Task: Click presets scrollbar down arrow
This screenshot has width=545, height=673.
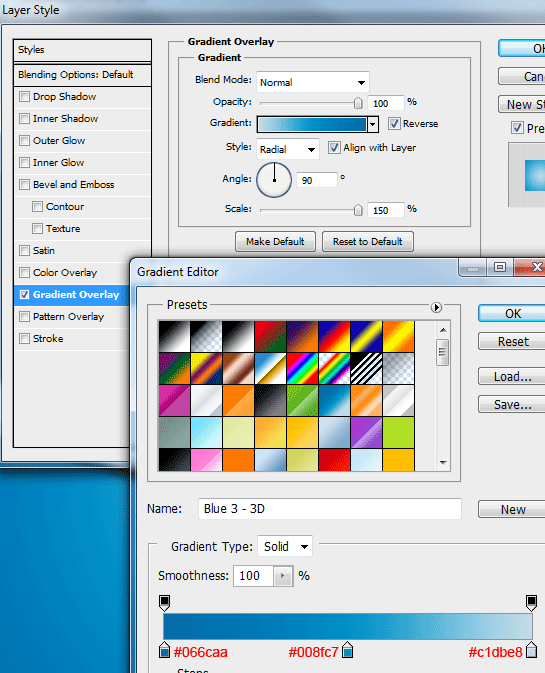Action: click(443, 463)
